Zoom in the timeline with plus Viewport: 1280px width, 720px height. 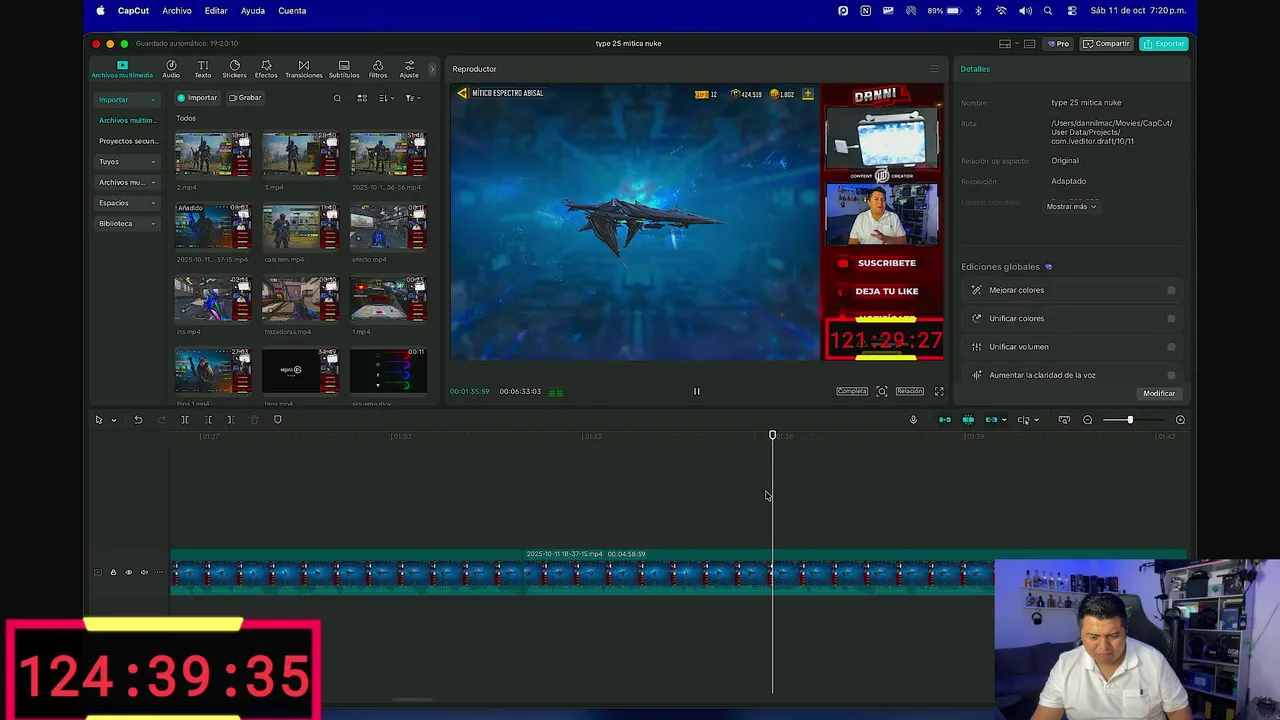(x=1180, y=420)
